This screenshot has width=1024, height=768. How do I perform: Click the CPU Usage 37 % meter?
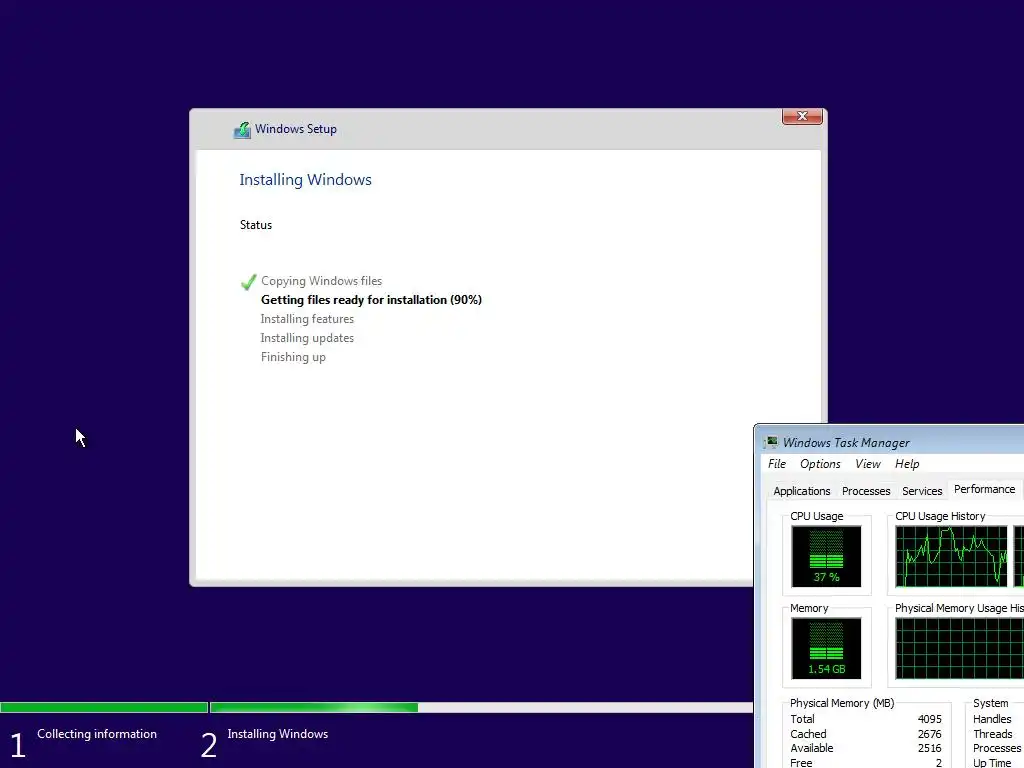tap(826, 556)
